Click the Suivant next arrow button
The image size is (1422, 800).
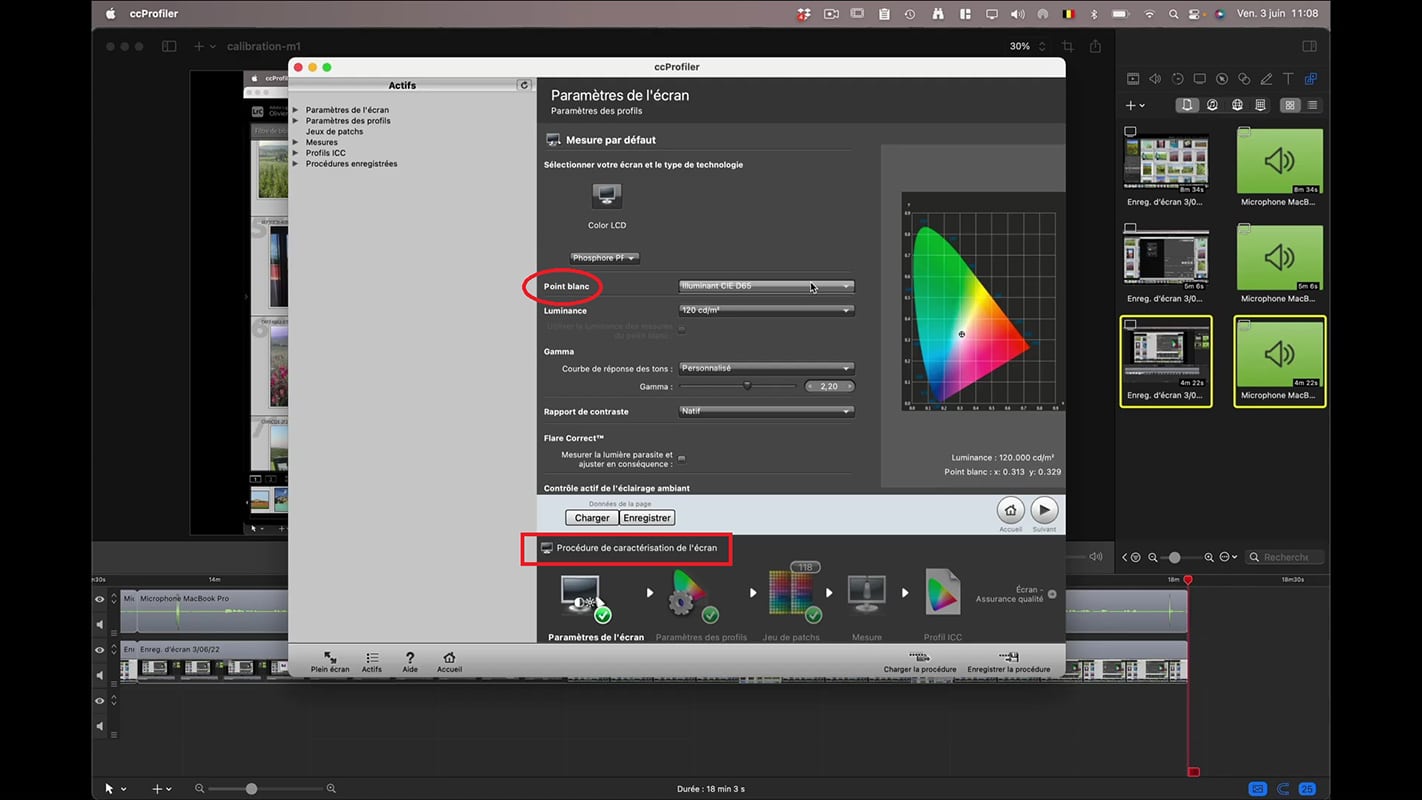coord(1044,510)
